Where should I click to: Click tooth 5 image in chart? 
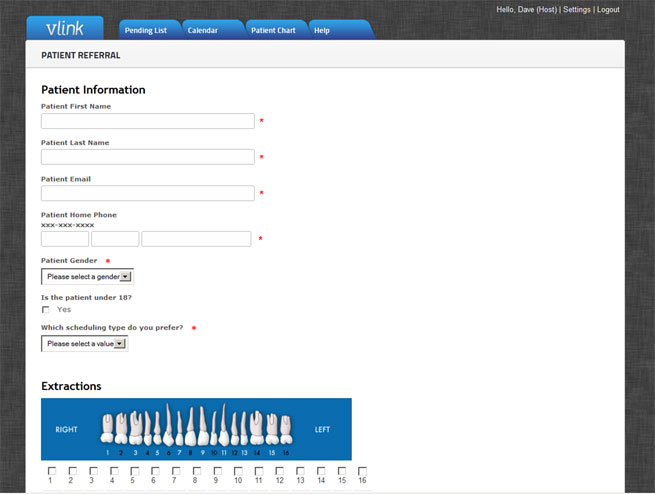[x=157, y=428]
